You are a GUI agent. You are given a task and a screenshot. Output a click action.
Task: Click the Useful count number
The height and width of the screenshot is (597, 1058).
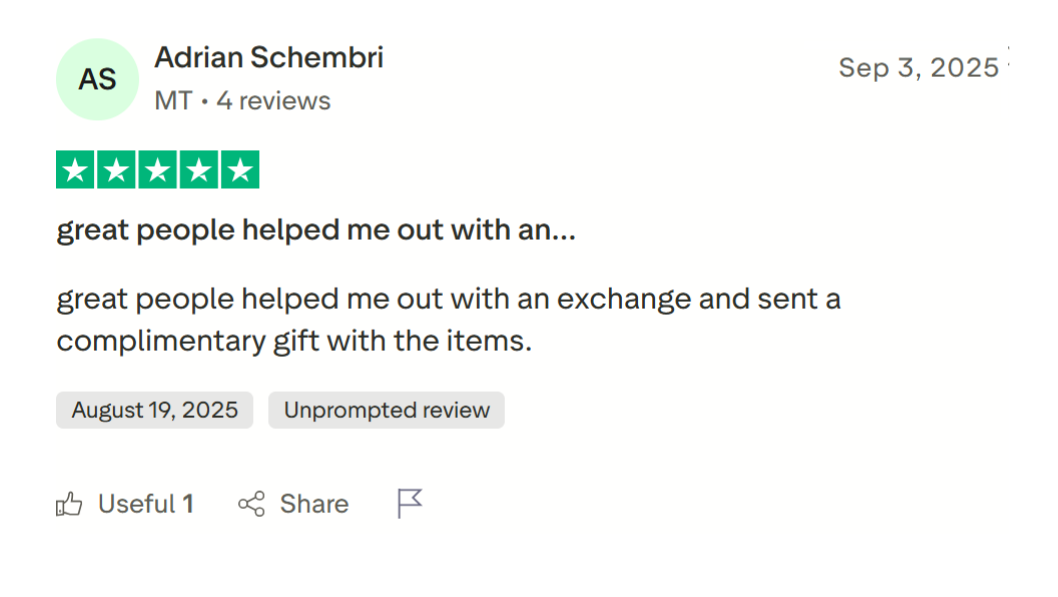tap(188, 504)
